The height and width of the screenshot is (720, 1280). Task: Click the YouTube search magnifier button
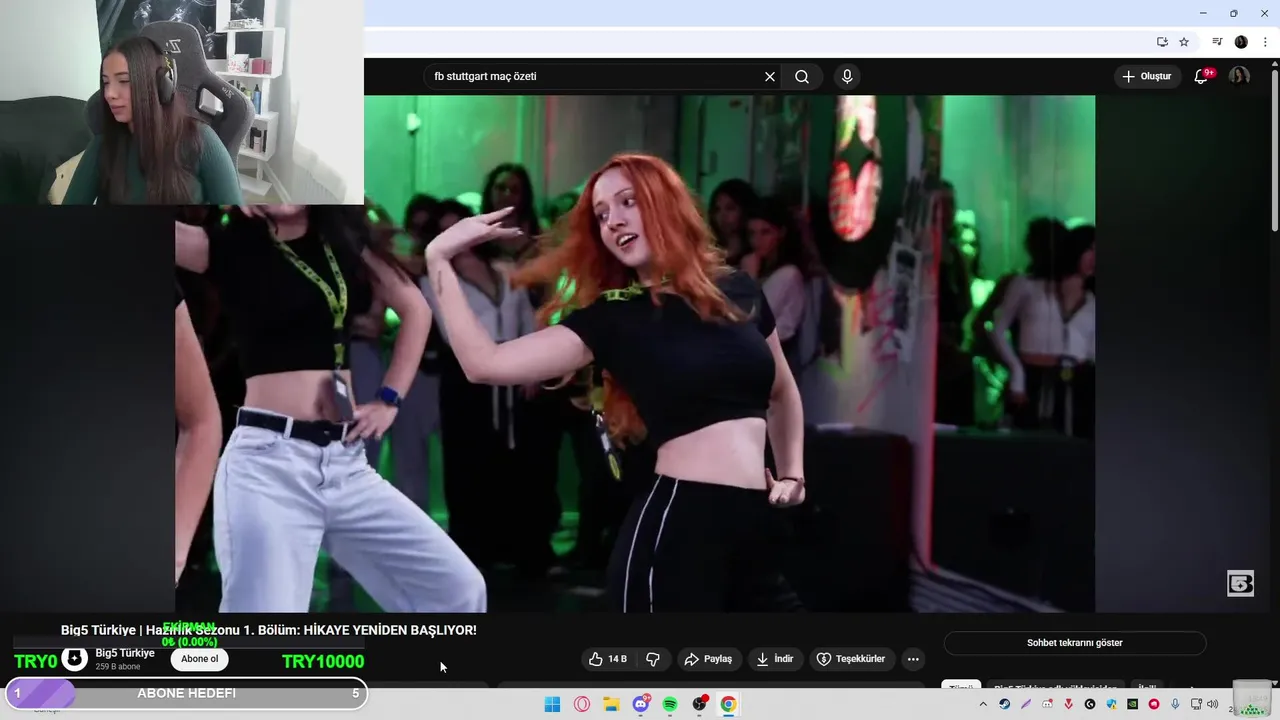click(802, 77)
